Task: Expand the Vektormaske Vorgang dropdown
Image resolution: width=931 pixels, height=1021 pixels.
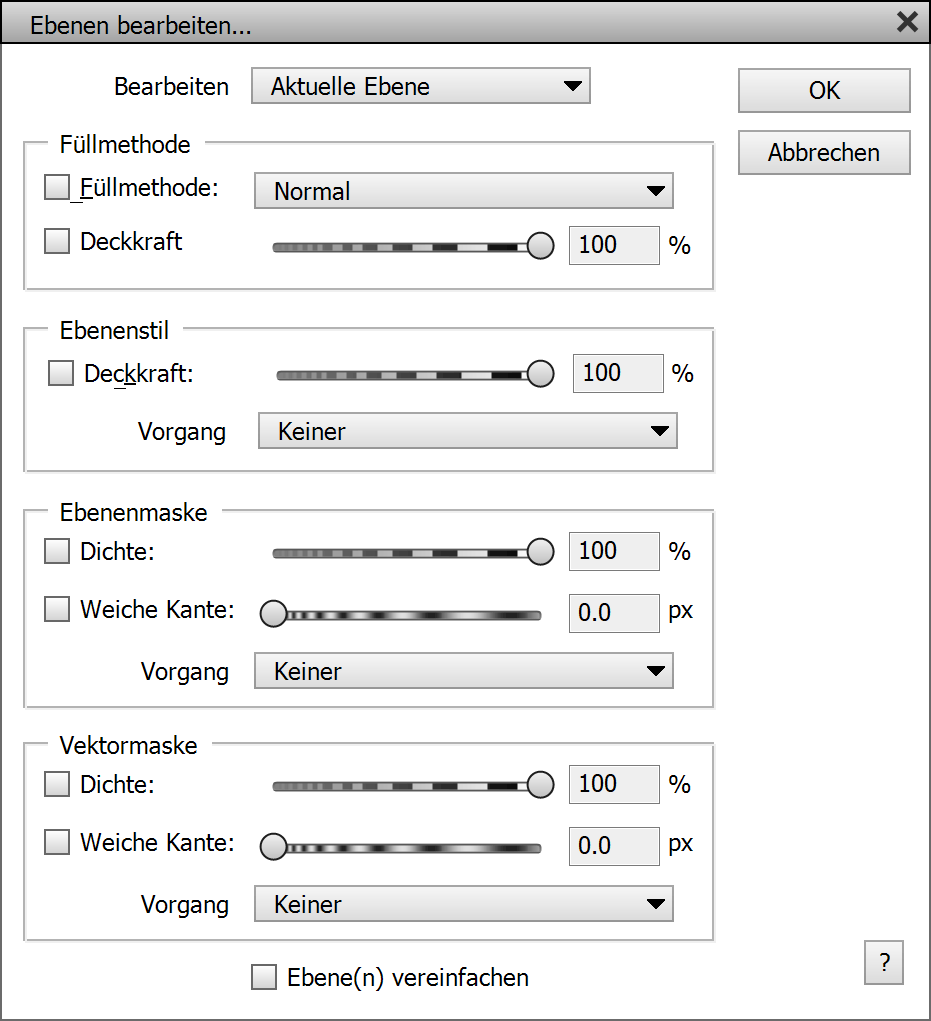Action: 463,904
